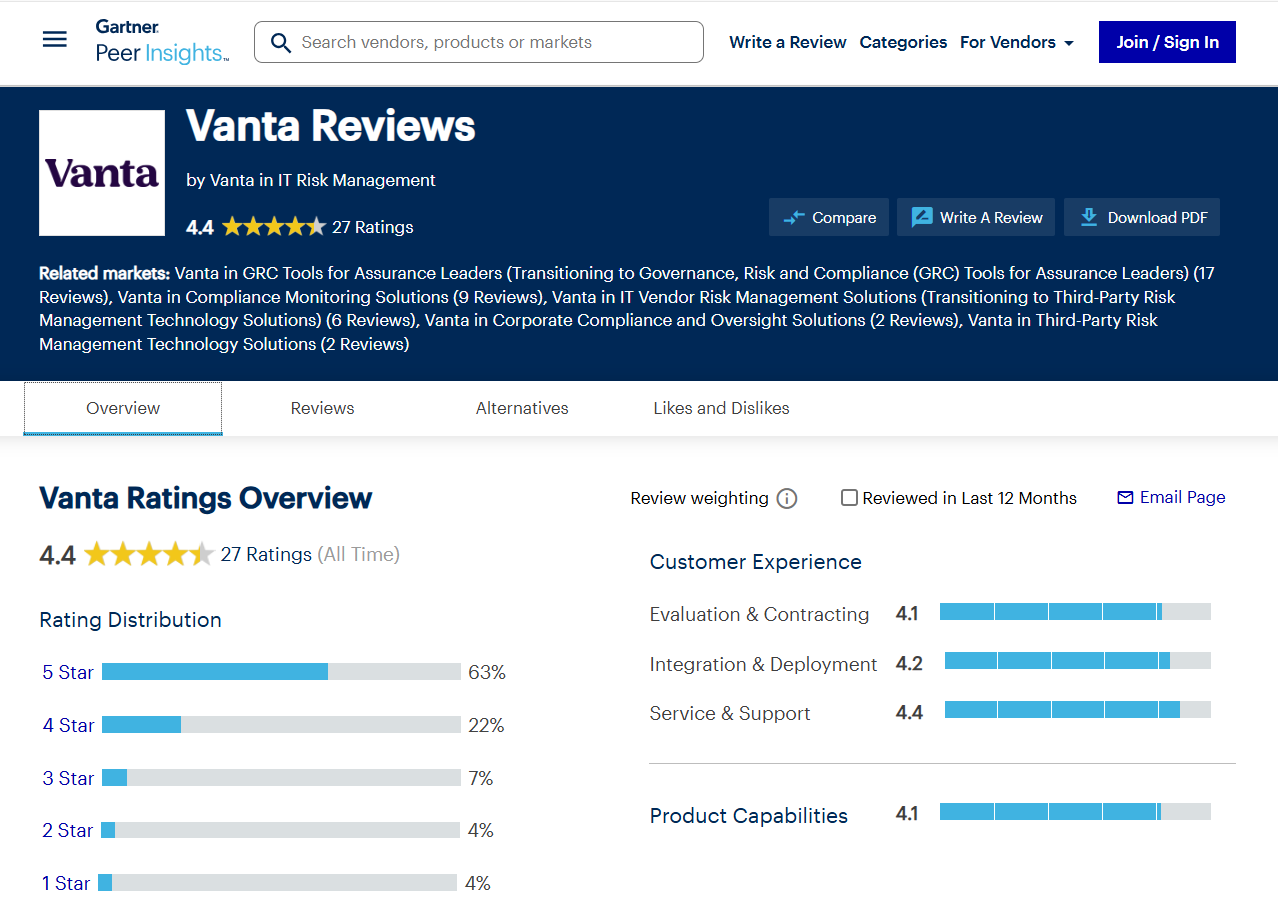Click the Vanta Reviews page title

click(x=330, y=126)
